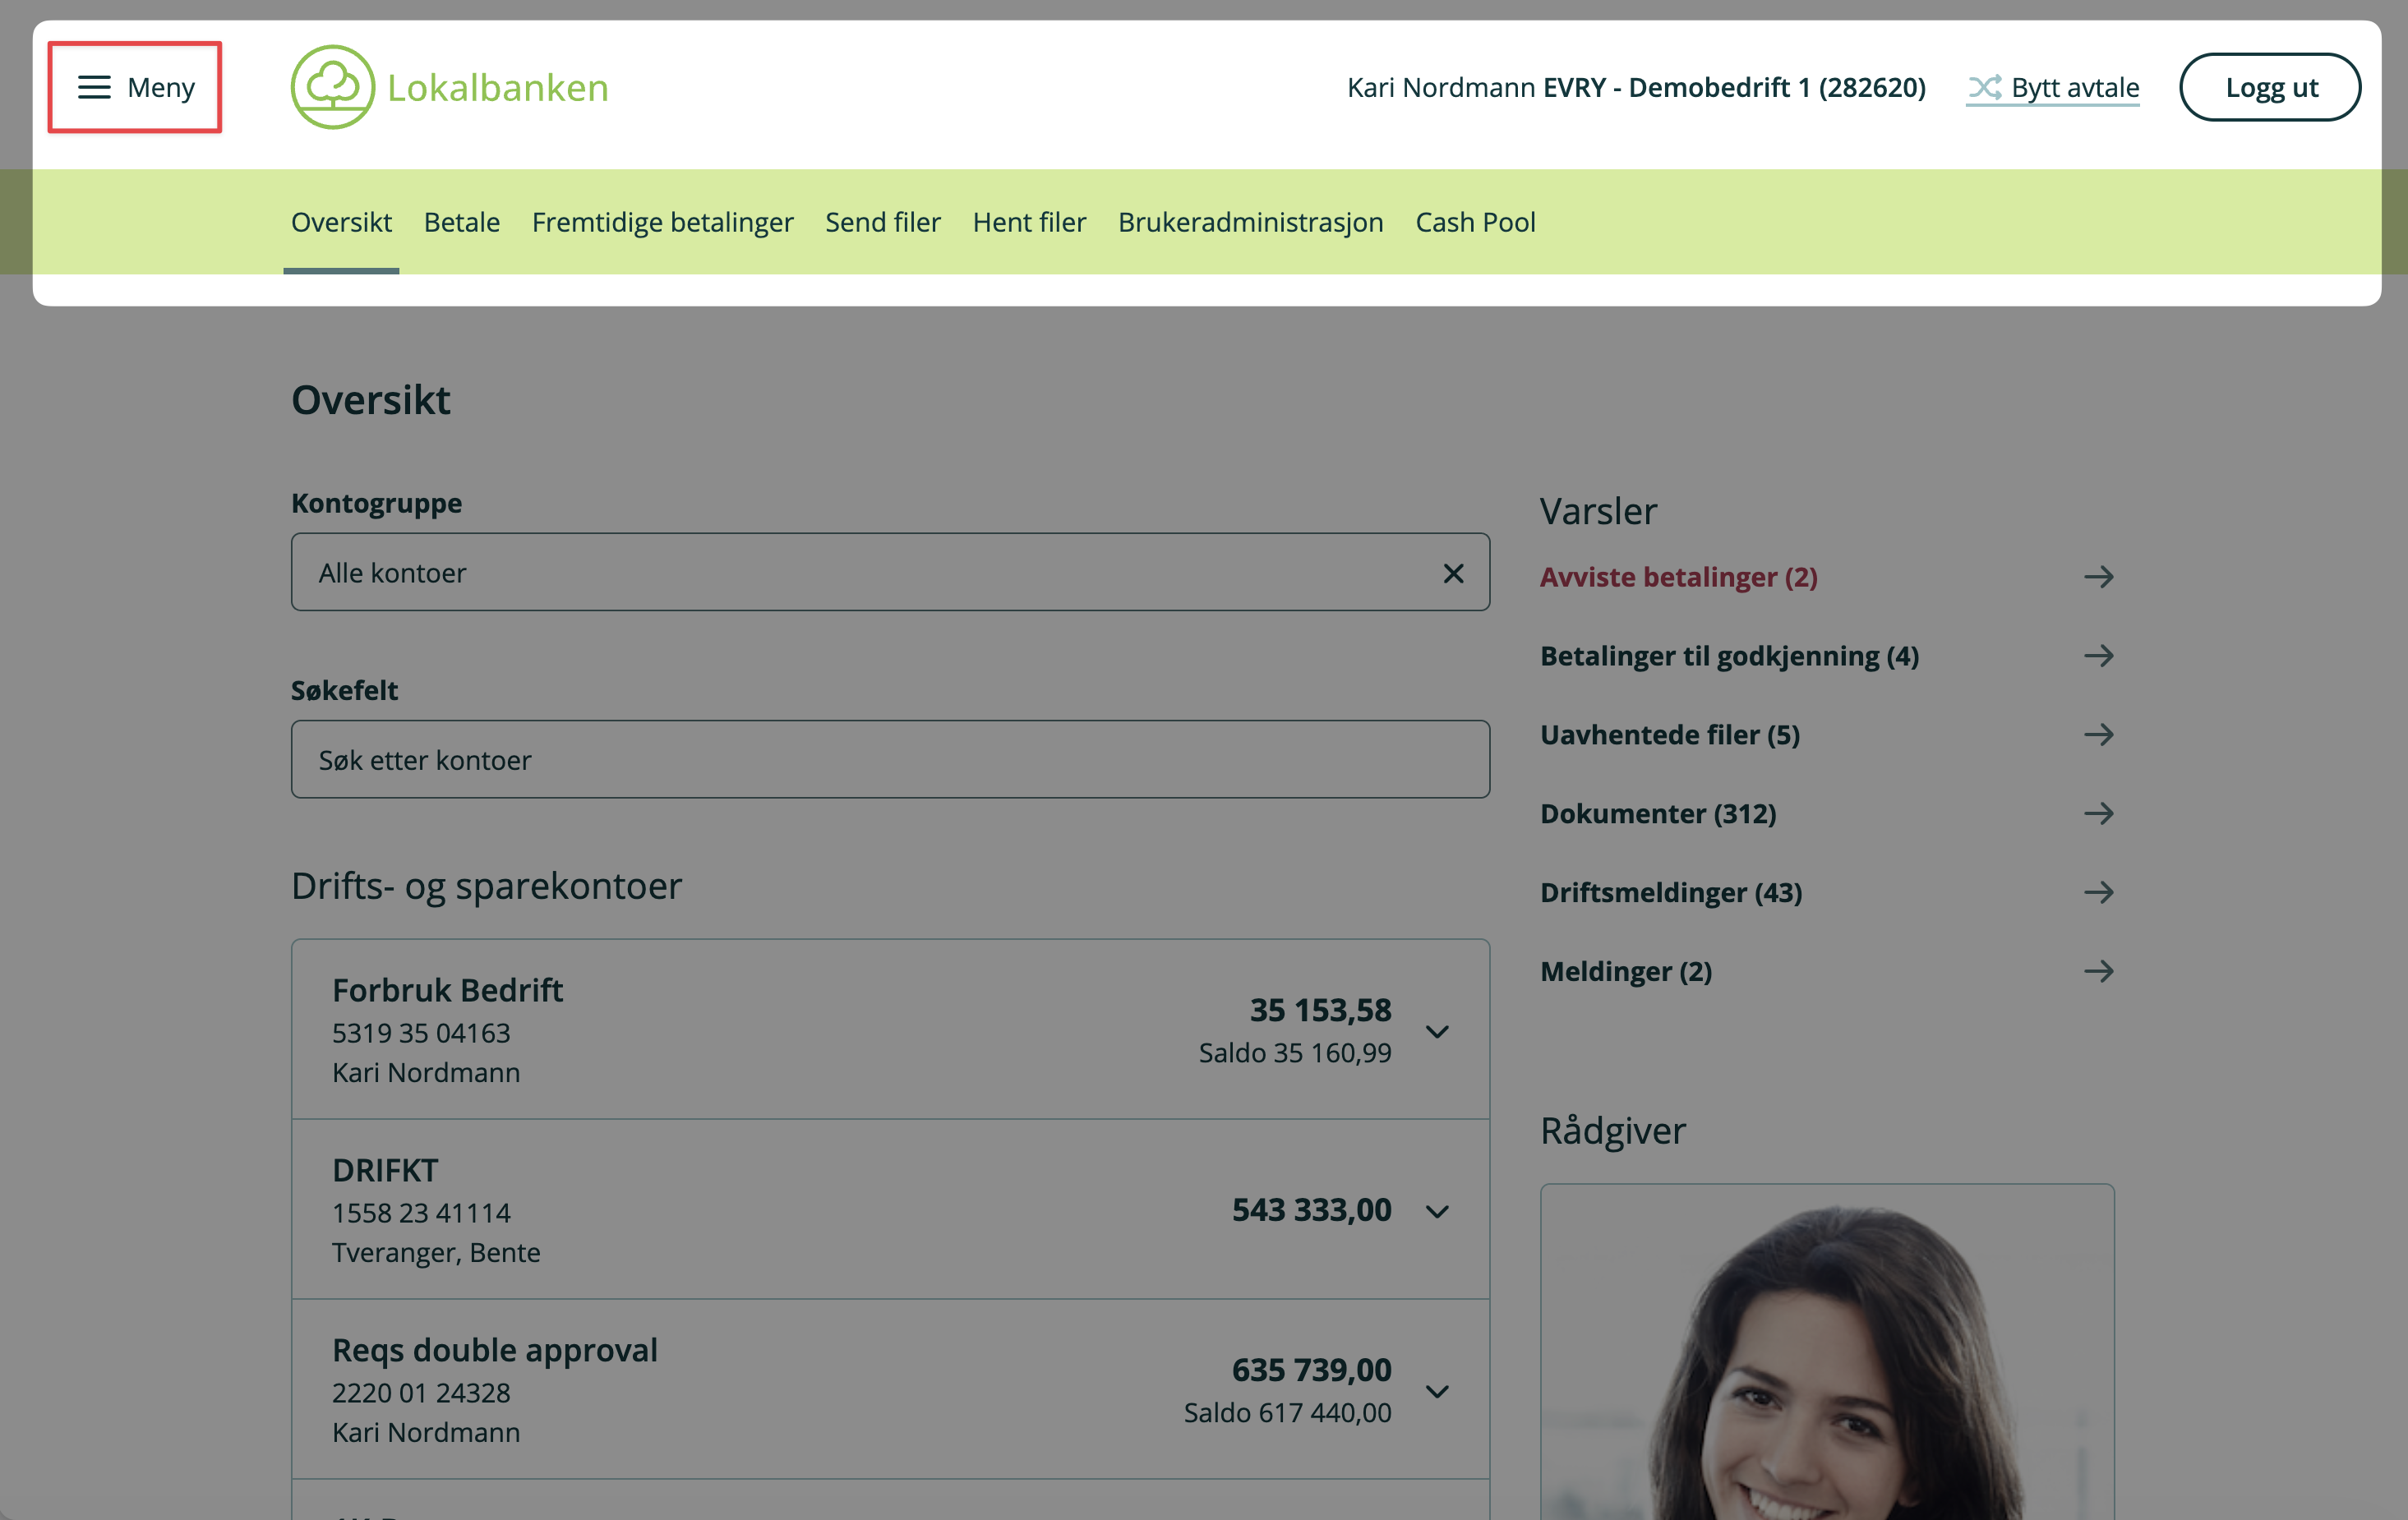Screen dimensions: 2408x1520
Task: Click arrow next to Driftsmeldinger
Action: [2098, 892]
